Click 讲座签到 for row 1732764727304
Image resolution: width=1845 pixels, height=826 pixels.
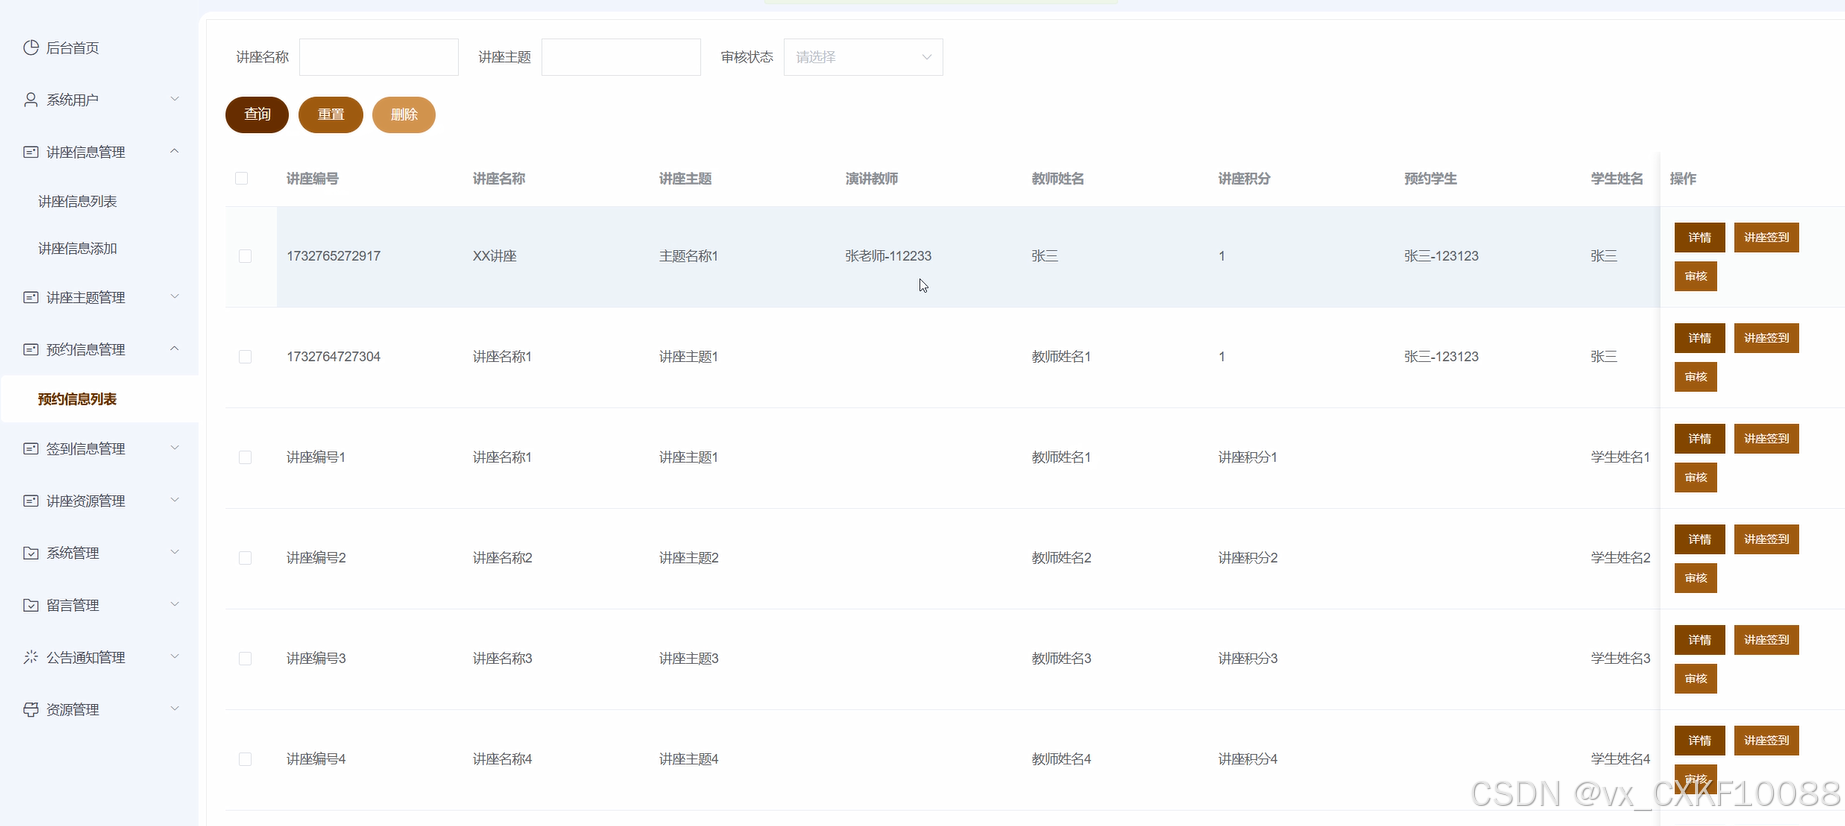pyautogui.click(x=1766, y=338)
